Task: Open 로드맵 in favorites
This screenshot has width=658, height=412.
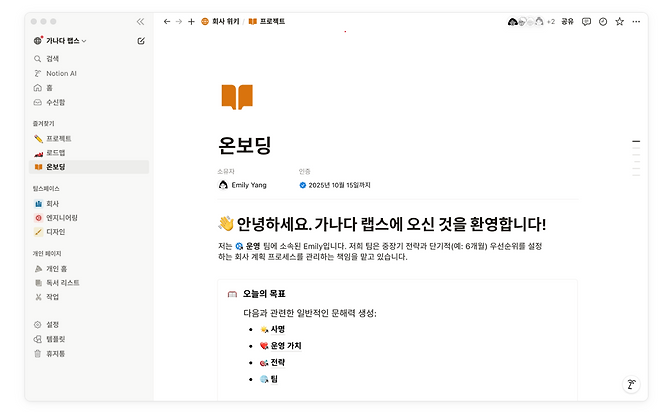Action: click(57, 153)
